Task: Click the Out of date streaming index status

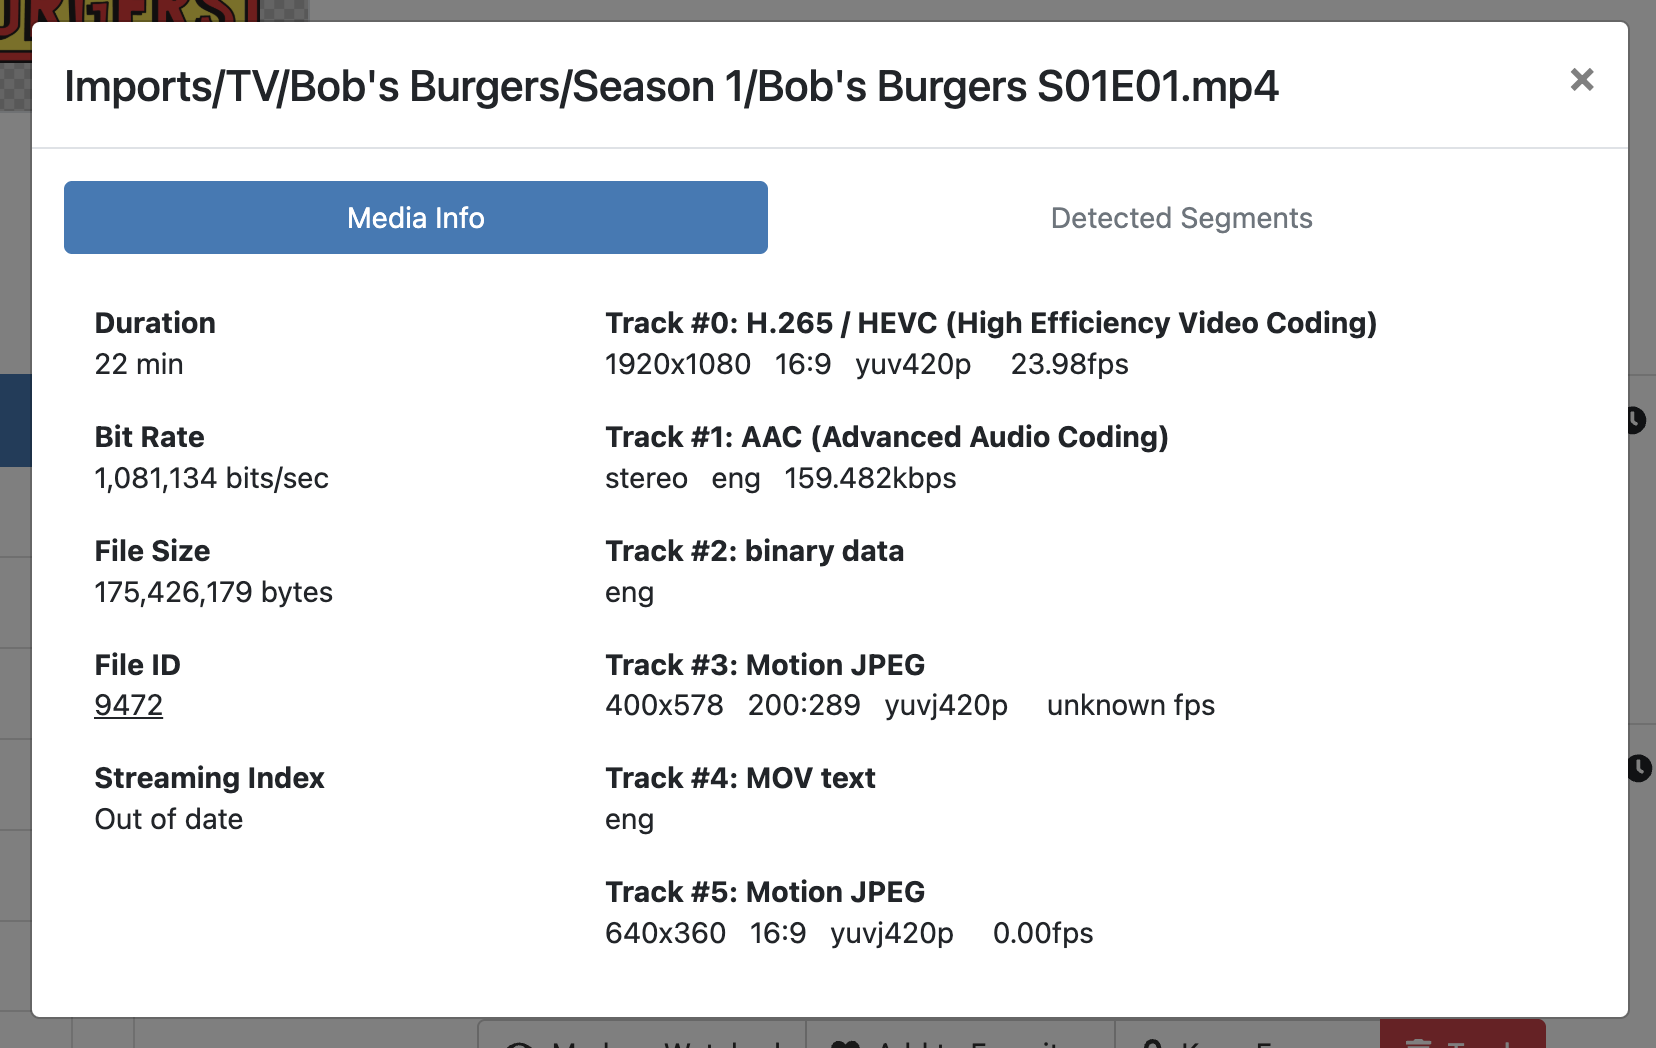Action: (169, 820)
